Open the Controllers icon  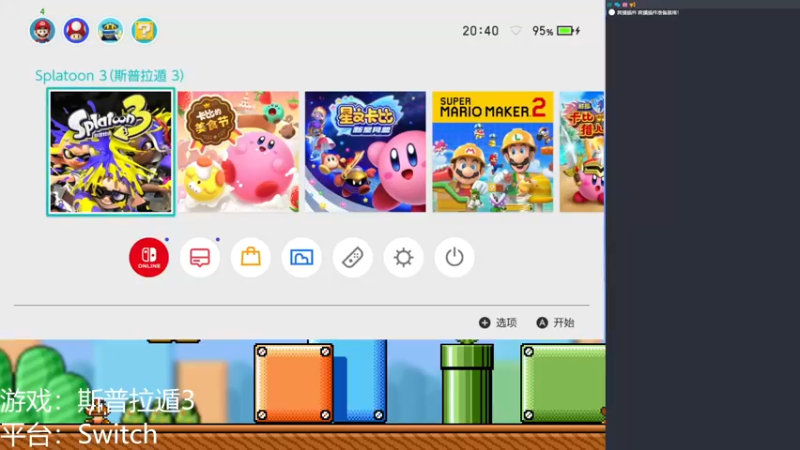coord(353,257)
